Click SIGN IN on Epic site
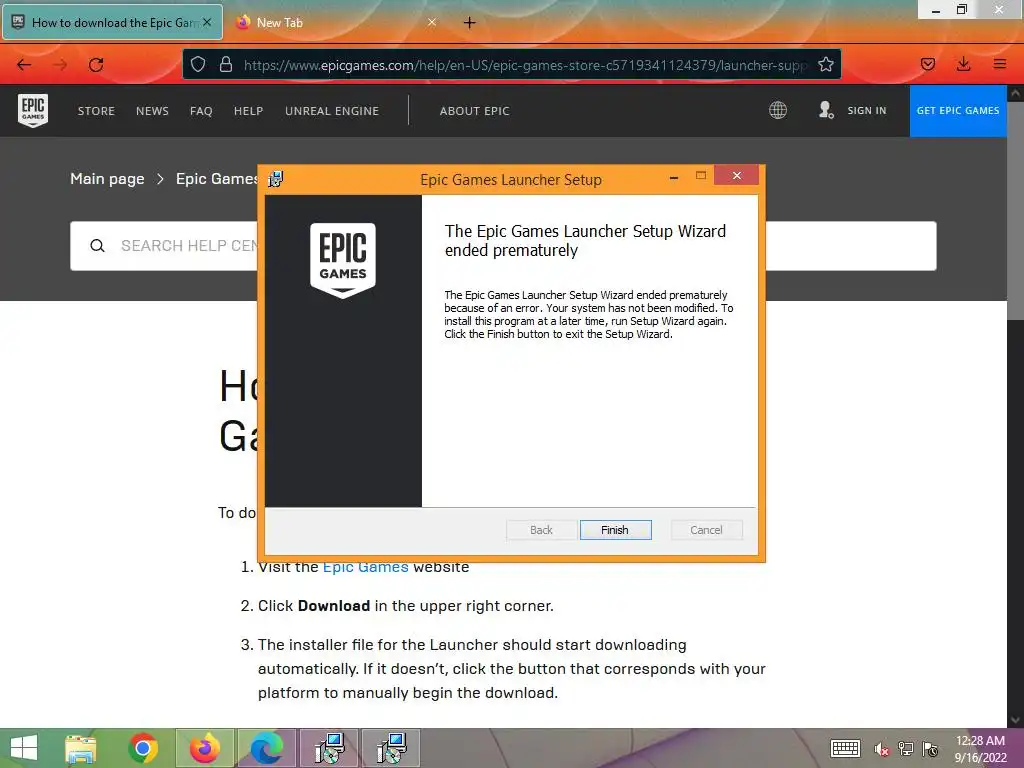Screen dimensions: 1024x768 (867, 110)
